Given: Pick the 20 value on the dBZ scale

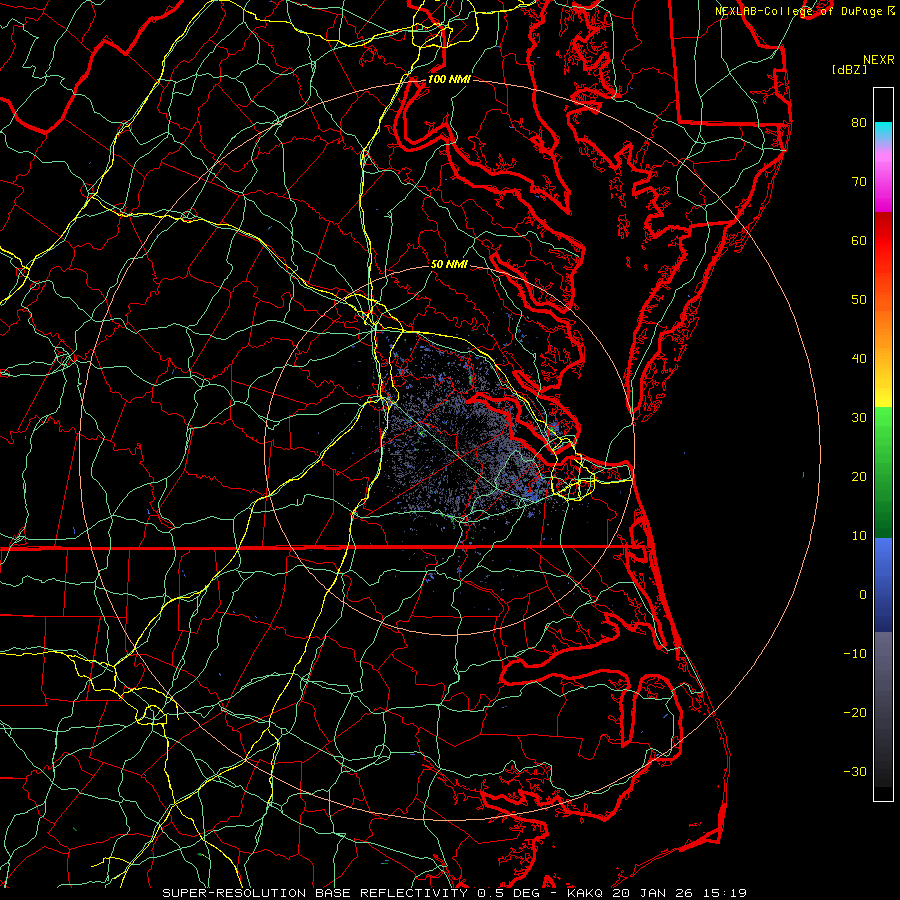Looking at the screenshot, I should point(858,477).
